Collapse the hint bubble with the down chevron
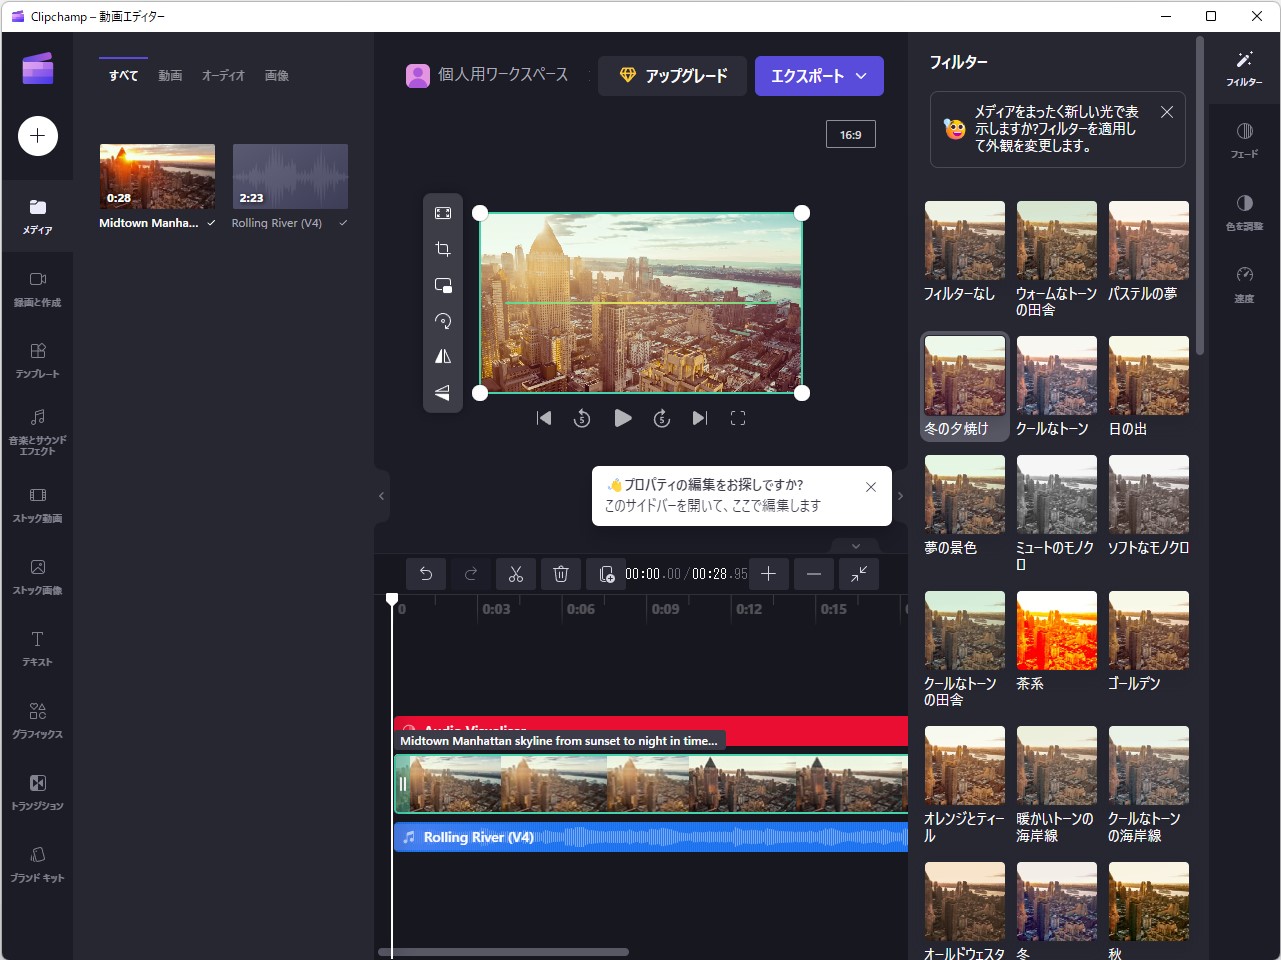 coord(855,546)
